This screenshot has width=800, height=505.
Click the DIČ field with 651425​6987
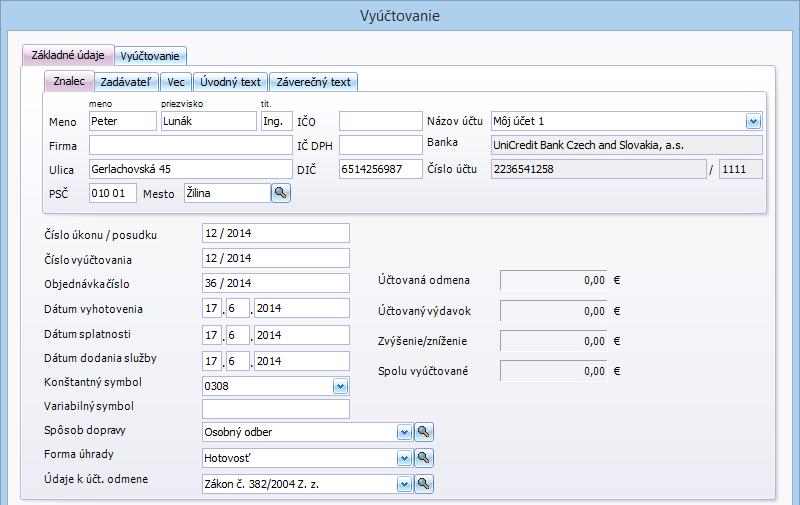[x=381, y=169]
